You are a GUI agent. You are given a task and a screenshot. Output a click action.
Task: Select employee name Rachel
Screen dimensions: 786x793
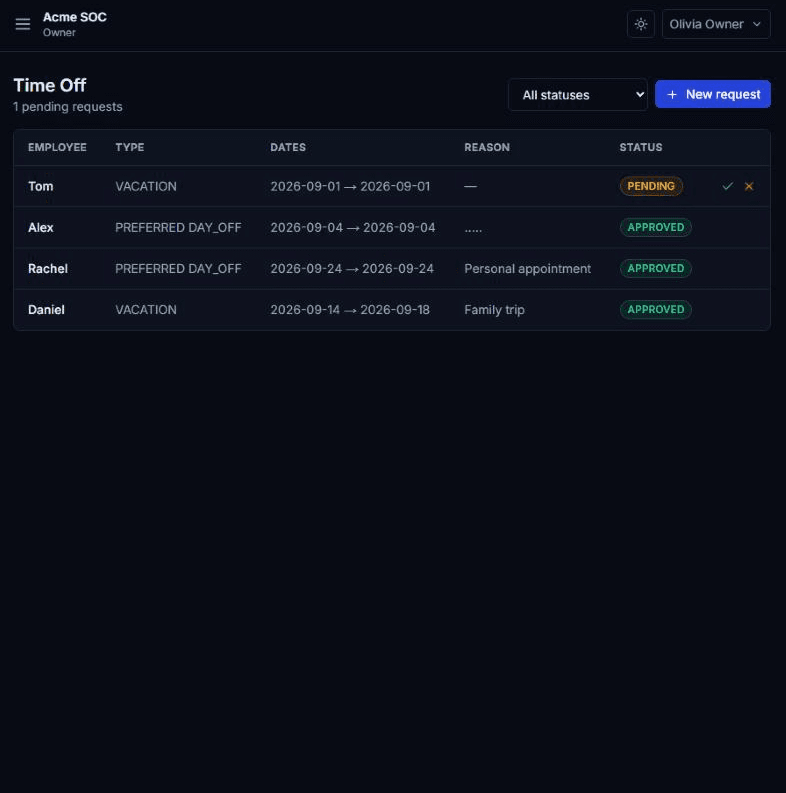click(x=48, y=269)
